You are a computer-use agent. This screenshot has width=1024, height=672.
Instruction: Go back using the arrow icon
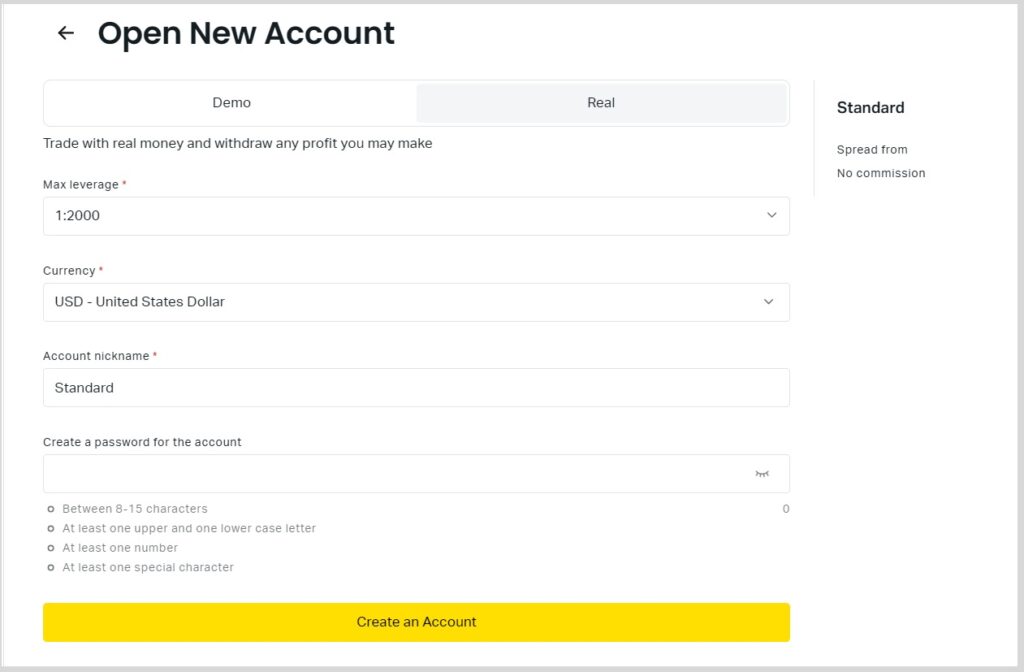click(66, 33)
